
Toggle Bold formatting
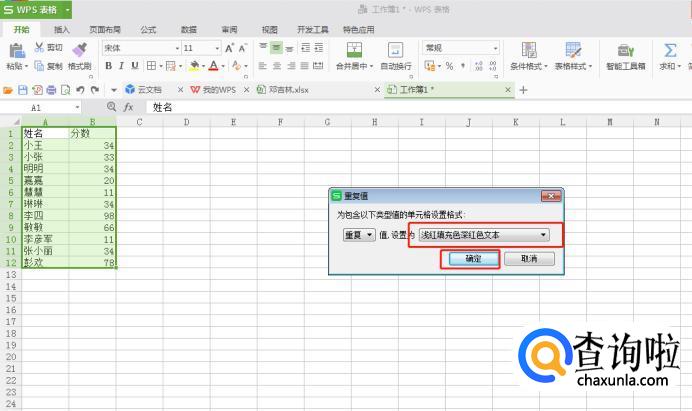point(108,66)
